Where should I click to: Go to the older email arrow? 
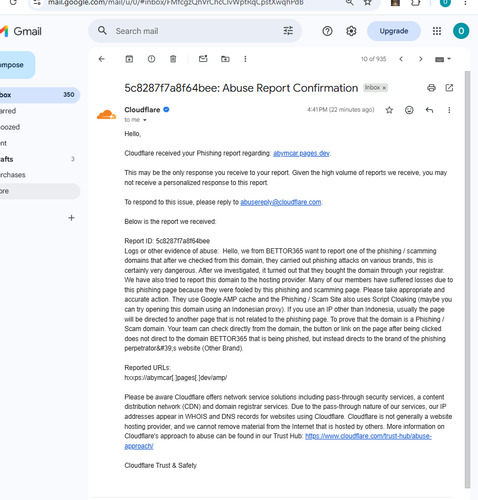tap(421, 59)
